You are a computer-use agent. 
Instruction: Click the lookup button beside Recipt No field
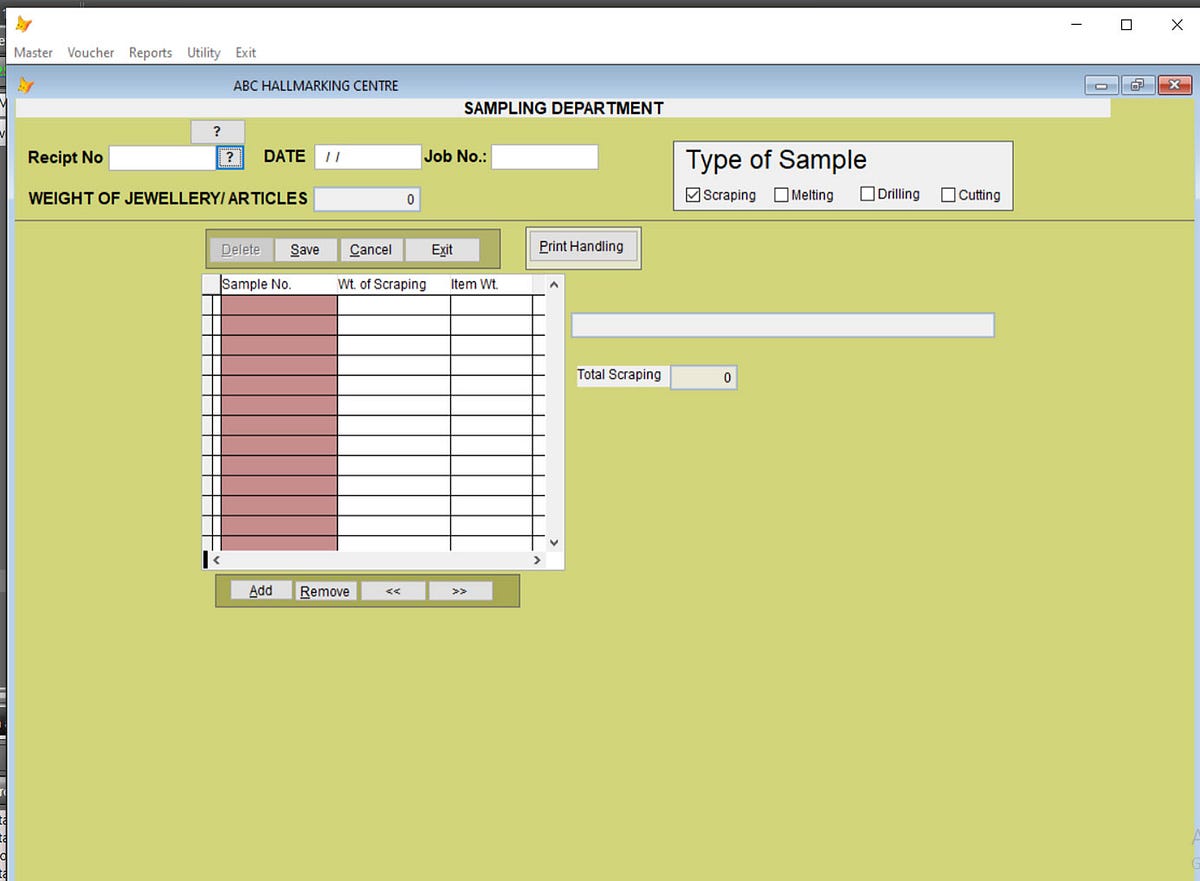[230, 158]
